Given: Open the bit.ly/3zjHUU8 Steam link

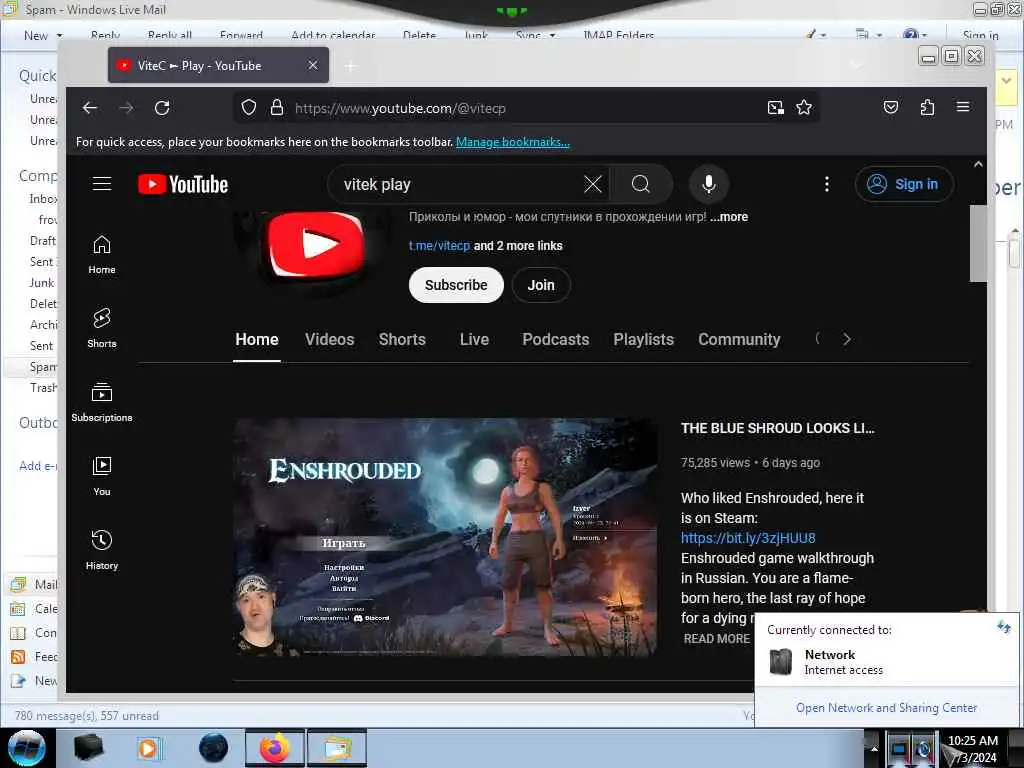Looking at the screenshot, I should 748,538.
